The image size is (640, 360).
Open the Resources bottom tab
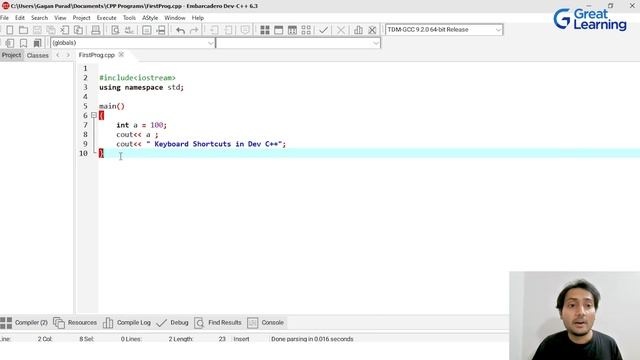[75, 323]
